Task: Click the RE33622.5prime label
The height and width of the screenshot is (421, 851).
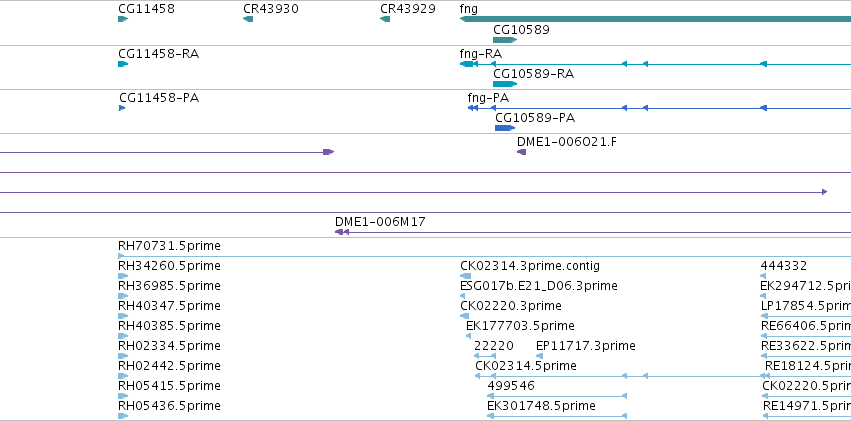Action: click(x=806, y=346)
